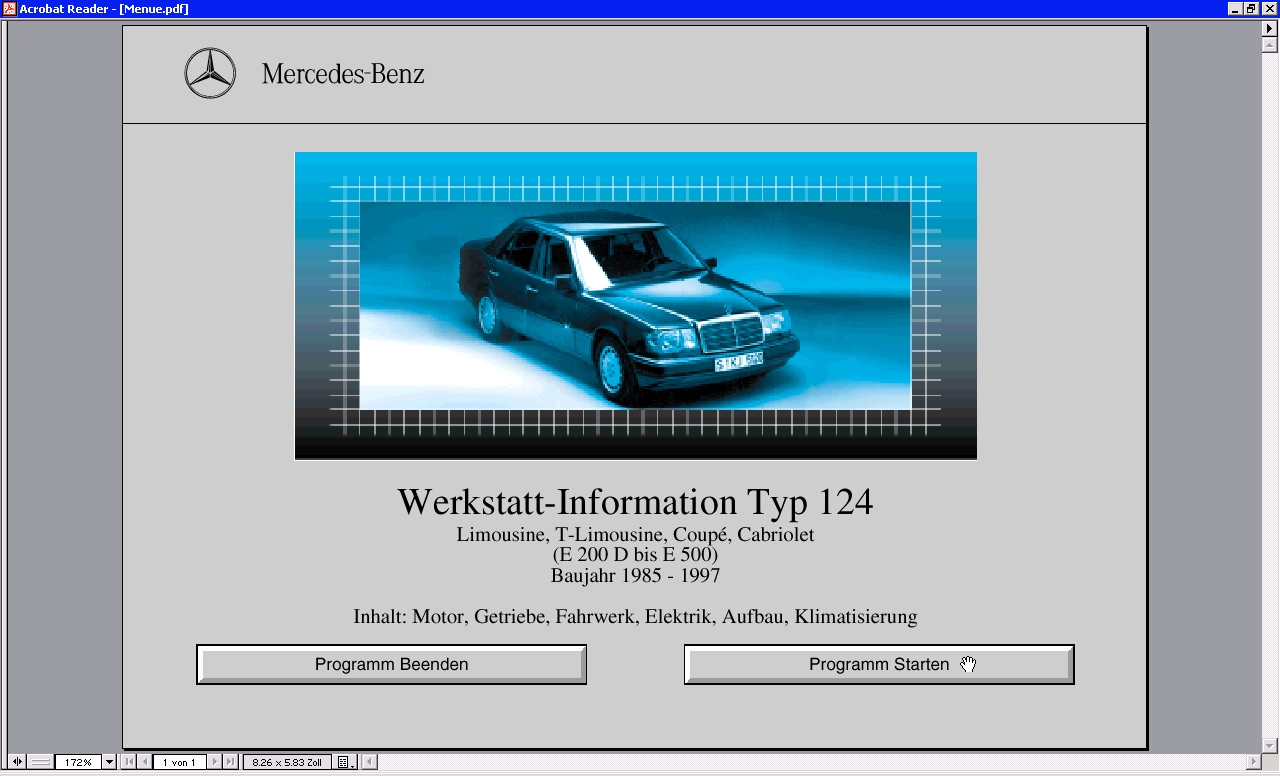The height and width of the screenshot is (776, 1280).
Task: Open the zoom level dropdown arrow
Action: click(109, 762)
